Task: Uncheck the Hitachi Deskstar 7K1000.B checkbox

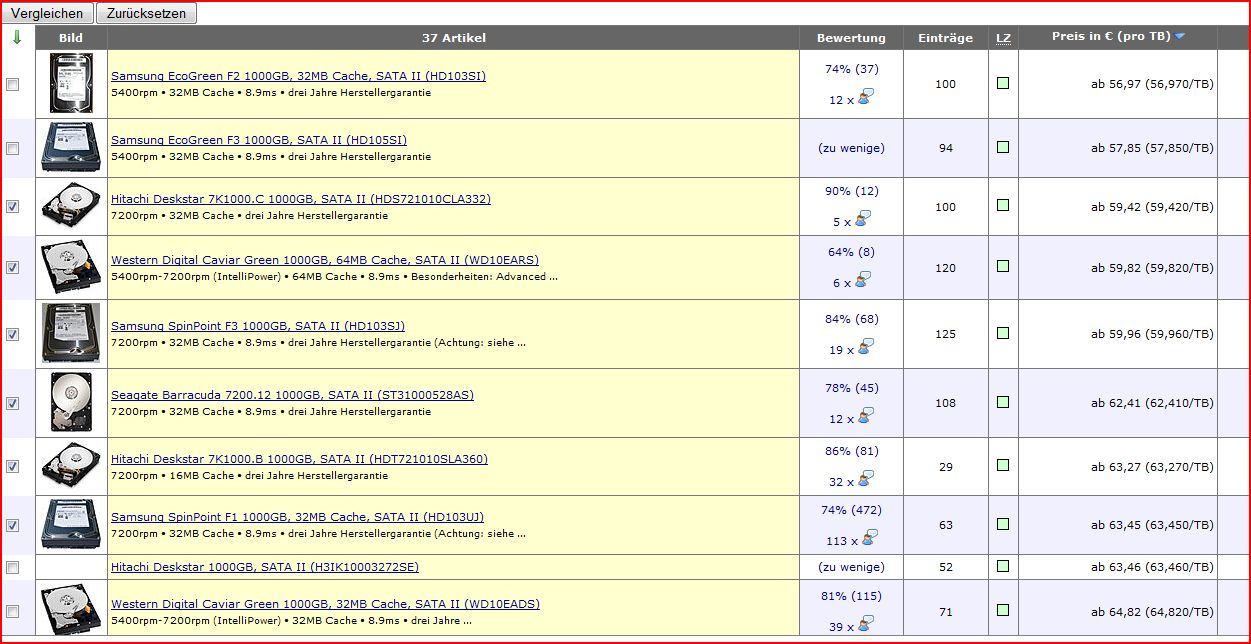Action: tap(12, 467)
